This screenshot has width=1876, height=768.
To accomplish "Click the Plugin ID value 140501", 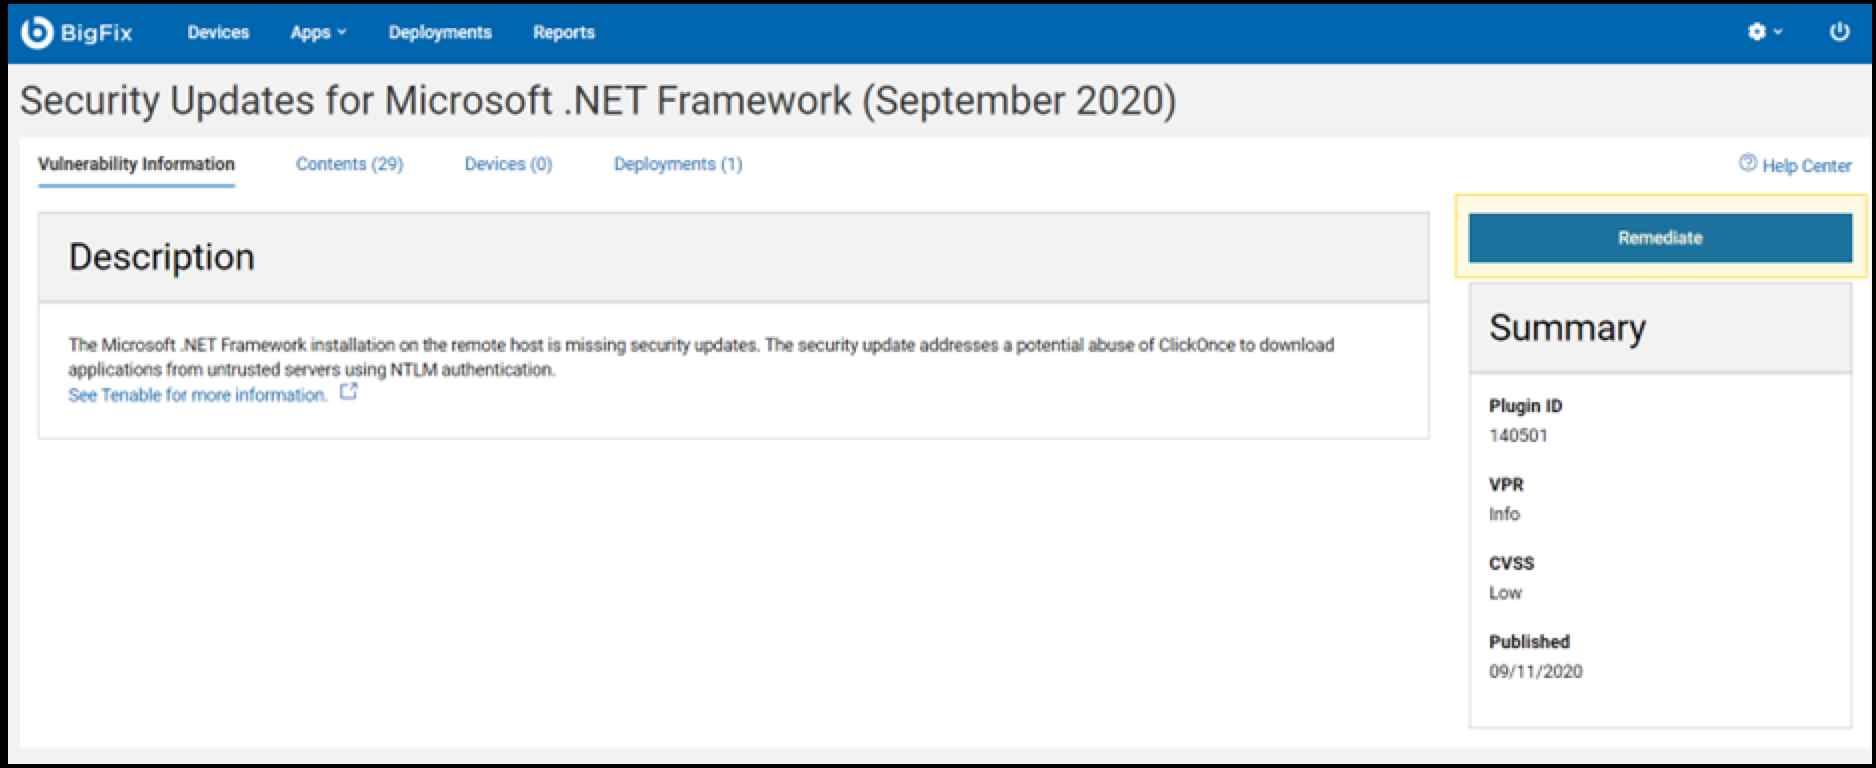I will pyautogui.click(x=1518, y=435).
